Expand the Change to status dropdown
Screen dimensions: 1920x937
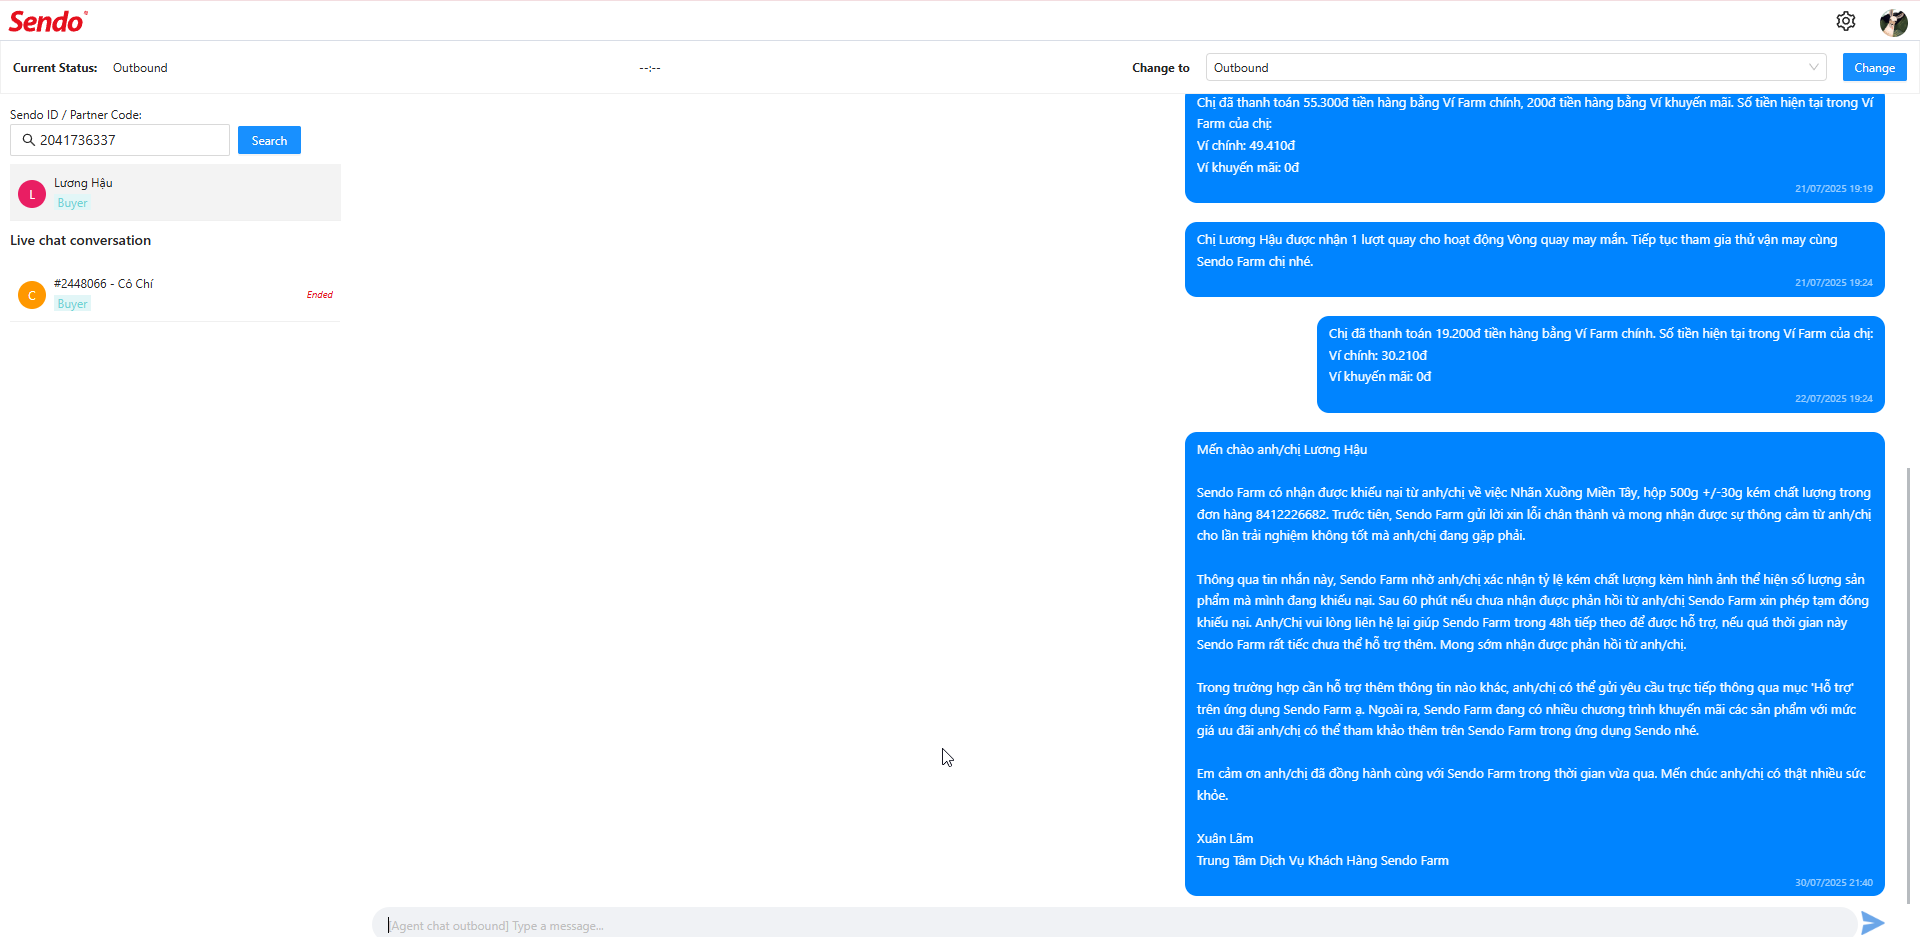1516,67
